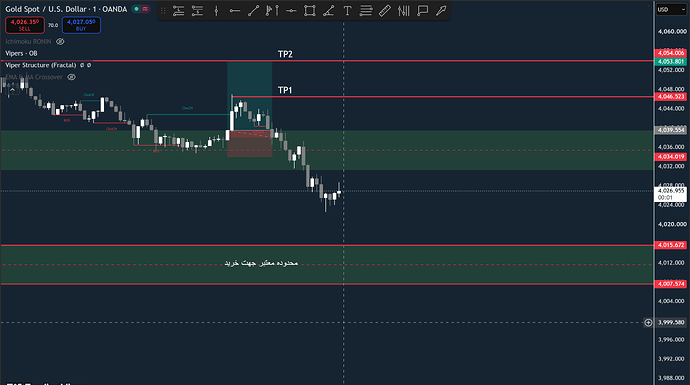Image resolution: width=690 pixels, height=385 pixels.
Task: Select the flag and arrow range tool
Action: click(272, 11)
